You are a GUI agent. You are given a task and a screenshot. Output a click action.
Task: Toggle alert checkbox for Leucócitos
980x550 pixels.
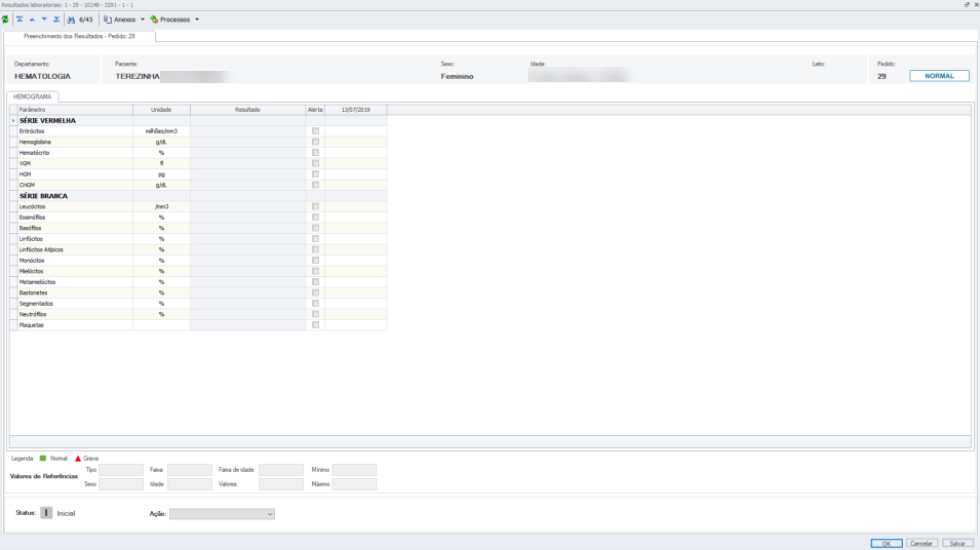pyautogui.click(x=316, y=206)
